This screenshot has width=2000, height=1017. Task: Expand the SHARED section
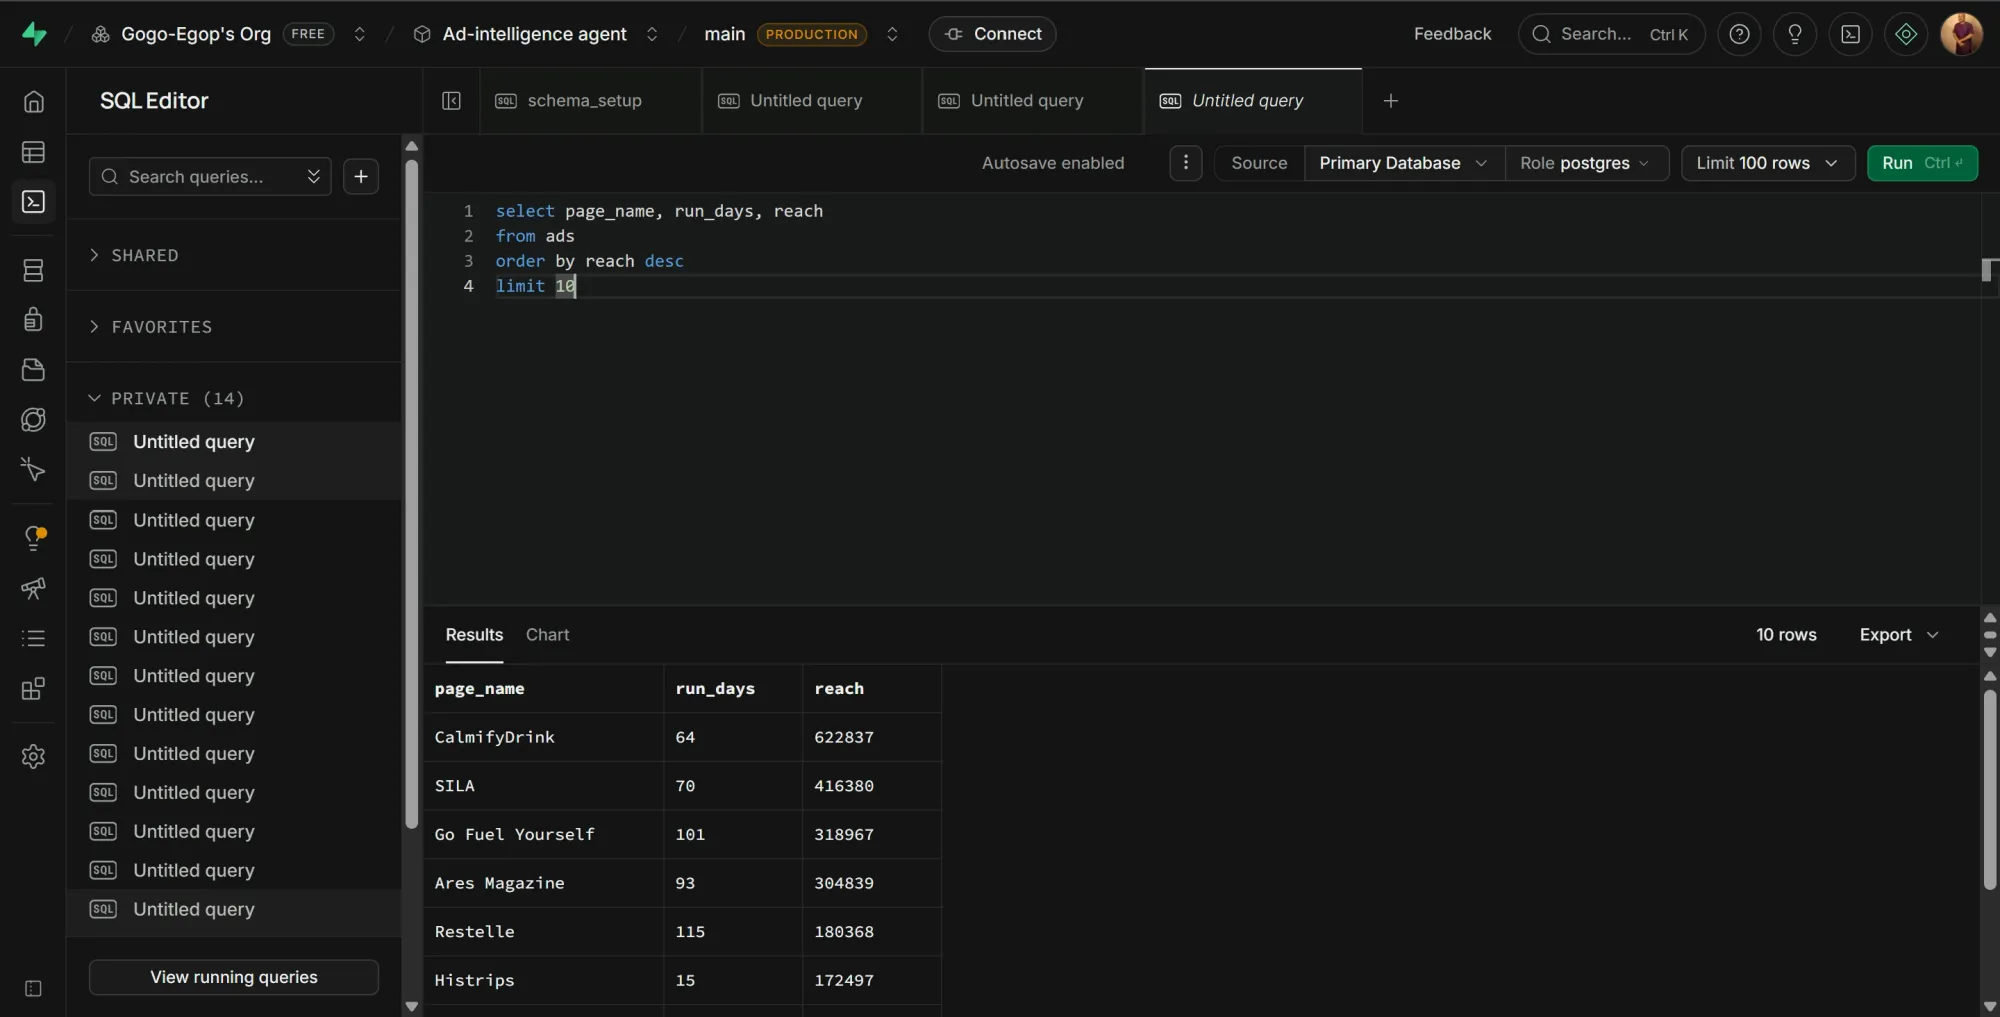[x=134, y=256]
